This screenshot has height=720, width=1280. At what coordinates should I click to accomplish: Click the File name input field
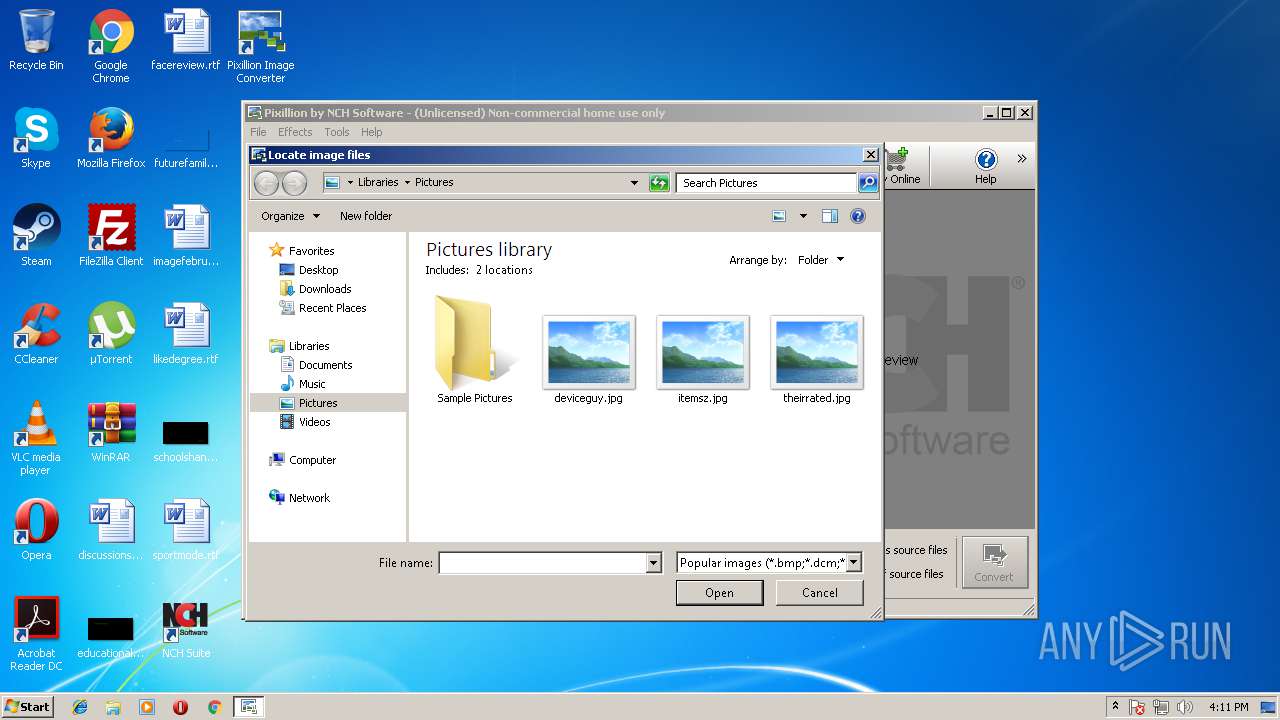tap(542, 563)
